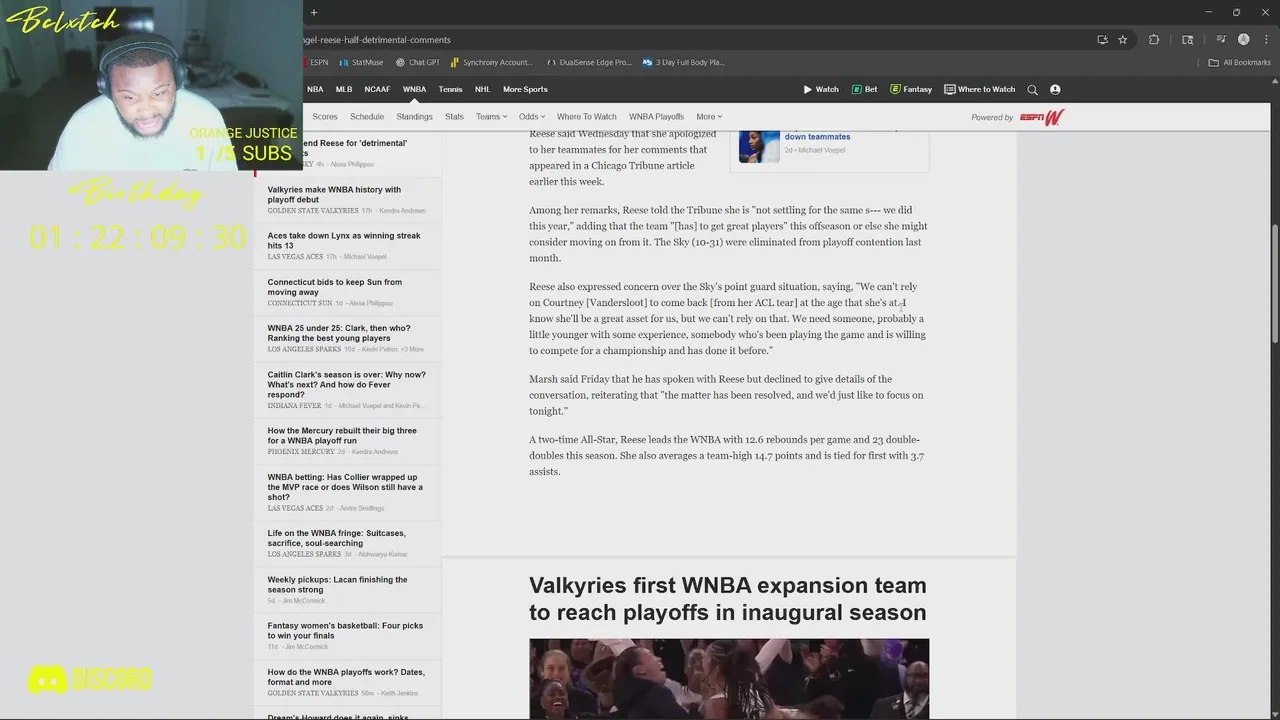Open 'How do the WNBA playoffs work?' story
1280x720 pixels.
click(x=347, y=682)
